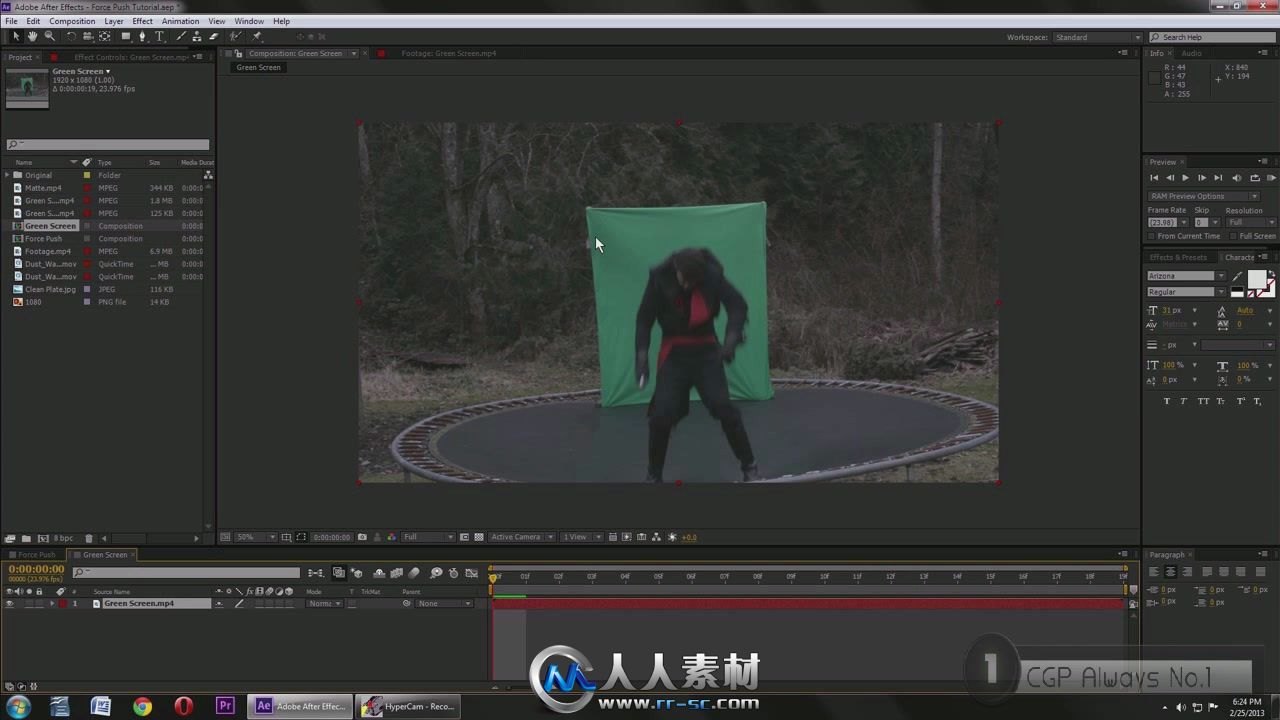Select the Clone Stamp tool
Screen dimensions: 1280x720
[197, 36]
